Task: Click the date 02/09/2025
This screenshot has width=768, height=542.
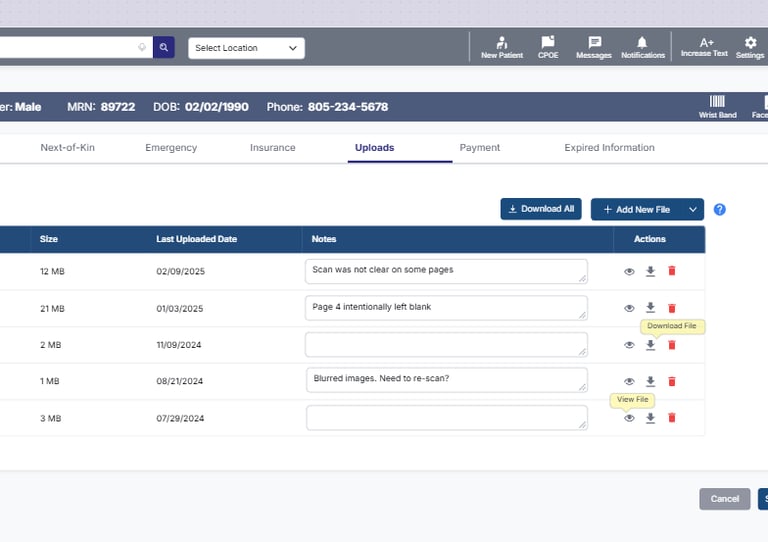Action: [x=180, y=271]
